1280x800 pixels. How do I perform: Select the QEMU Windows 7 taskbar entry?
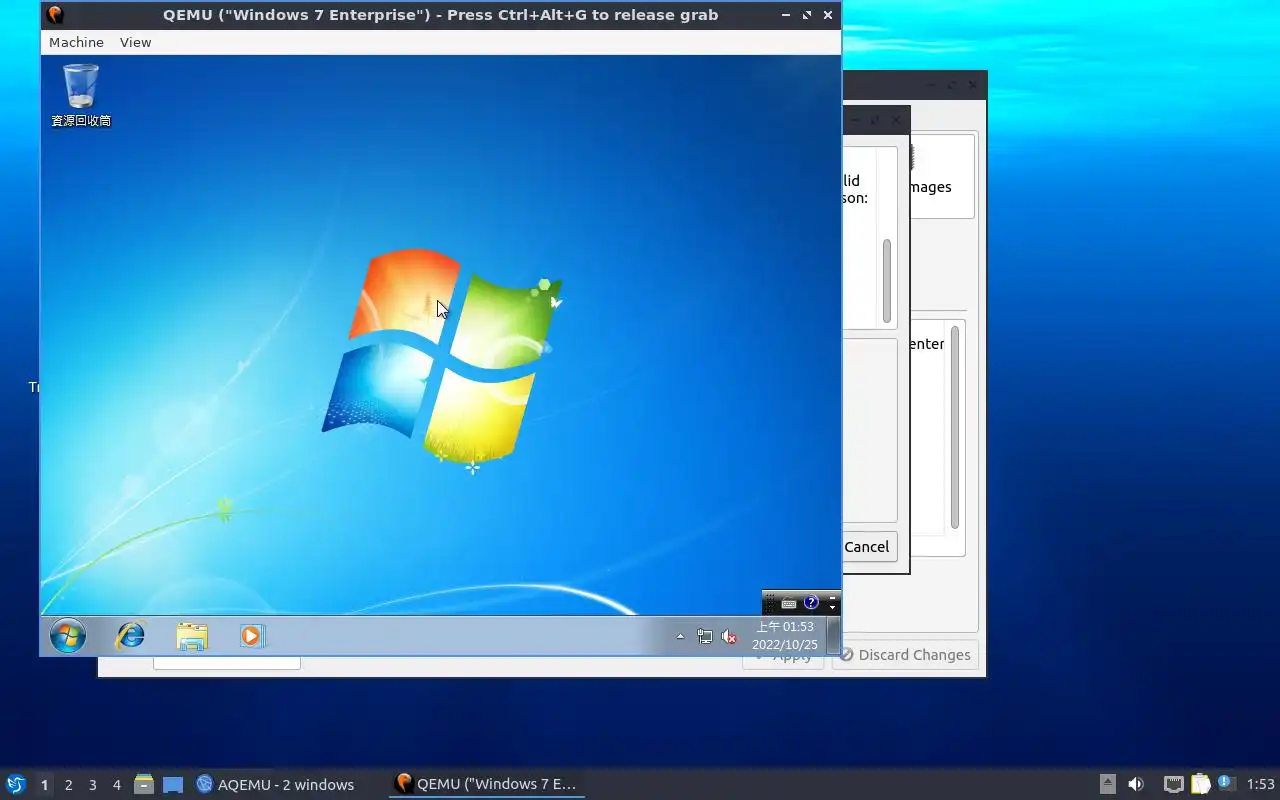pyautogui.click(x=487, y=785)
